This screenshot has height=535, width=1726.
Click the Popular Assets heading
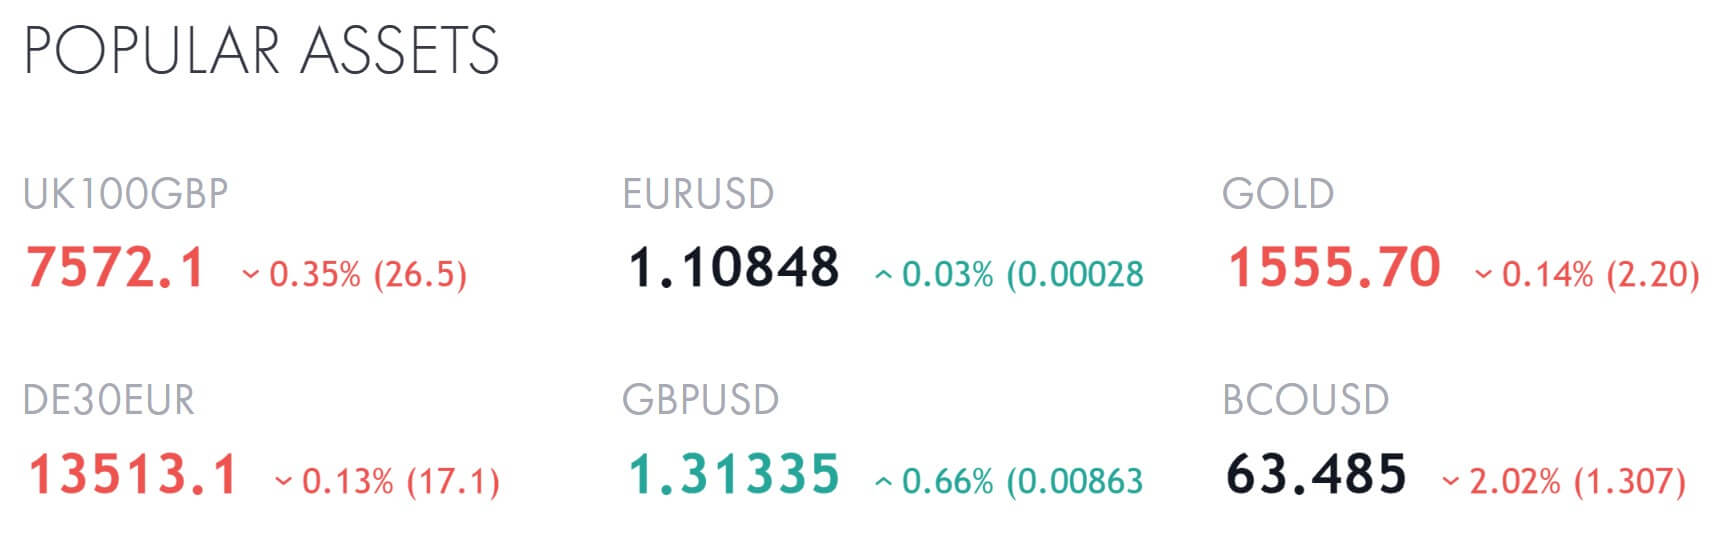tap(261, 50)
